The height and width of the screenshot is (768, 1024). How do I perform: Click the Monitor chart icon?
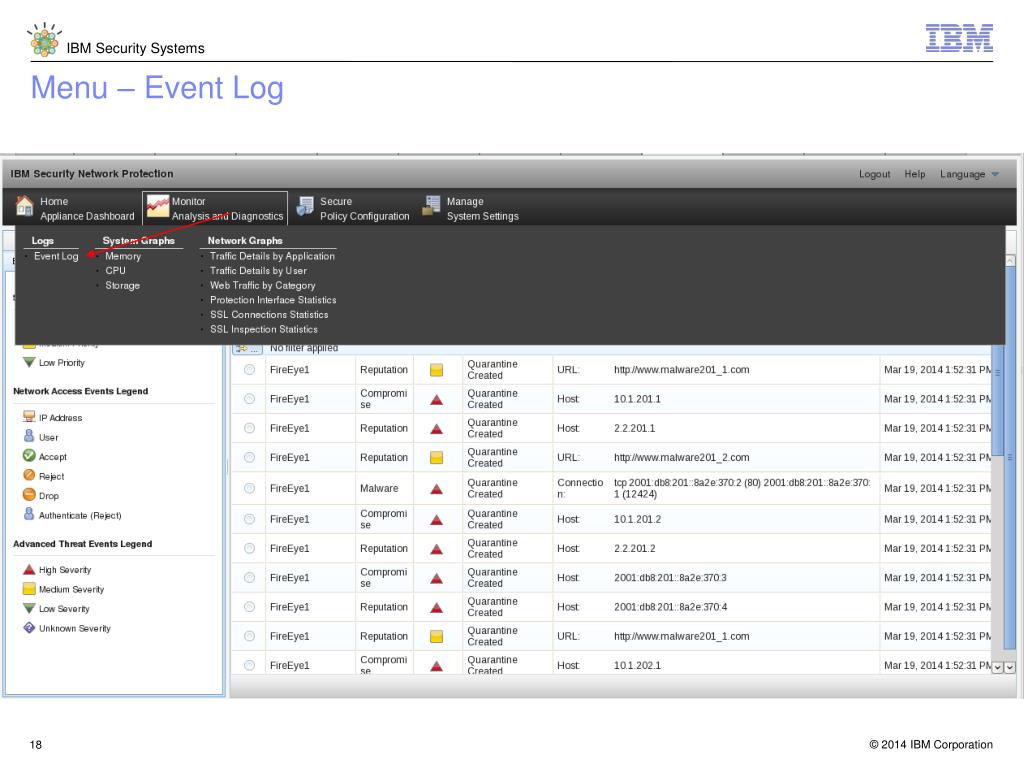(157, 206)
